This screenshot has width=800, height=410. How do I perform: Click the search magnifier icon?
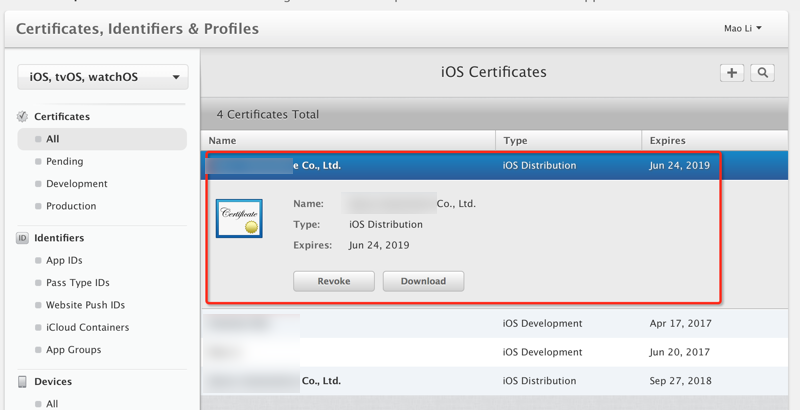762,73
